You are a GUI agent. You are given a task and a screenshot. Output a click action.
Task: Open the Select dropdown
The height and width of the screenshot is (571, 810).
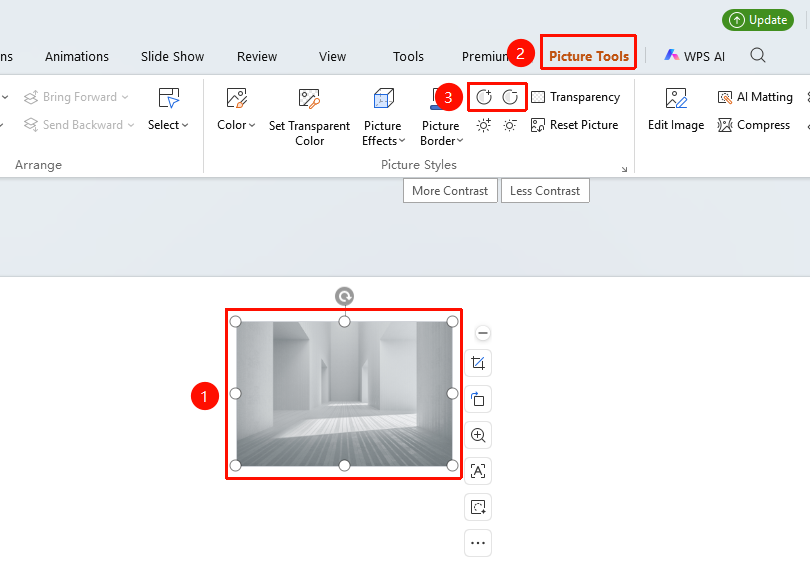(x=168, y=125)
